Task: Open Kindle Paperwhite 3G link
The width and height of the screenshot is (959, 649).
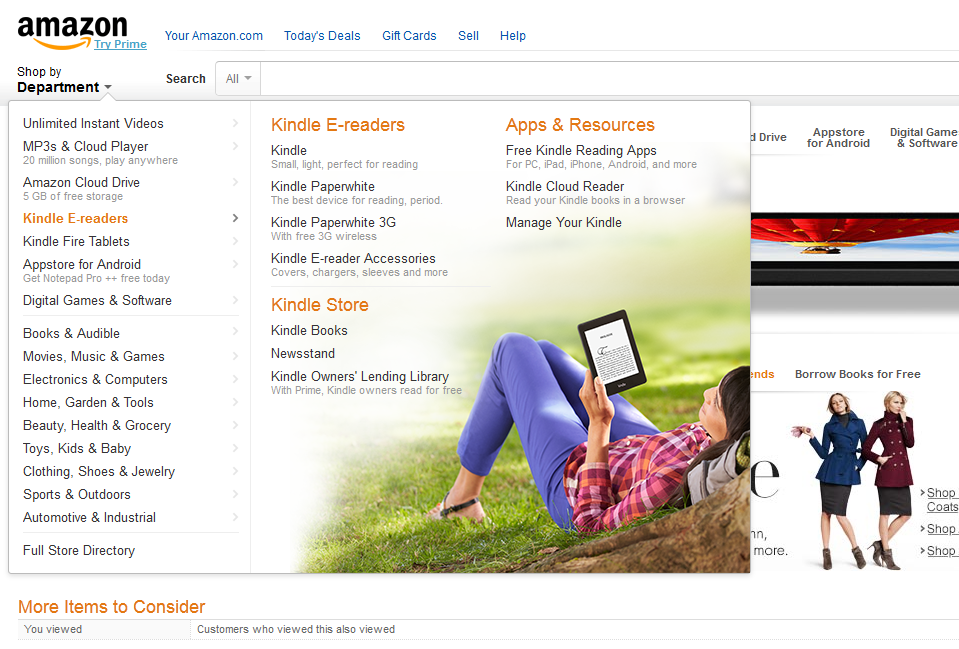Action: coord(333,223)
